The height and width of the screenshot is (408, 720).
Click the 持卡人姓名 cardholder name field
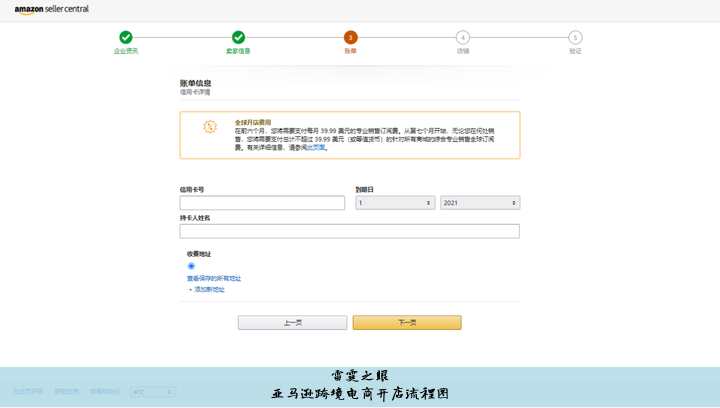pos(349,231)
